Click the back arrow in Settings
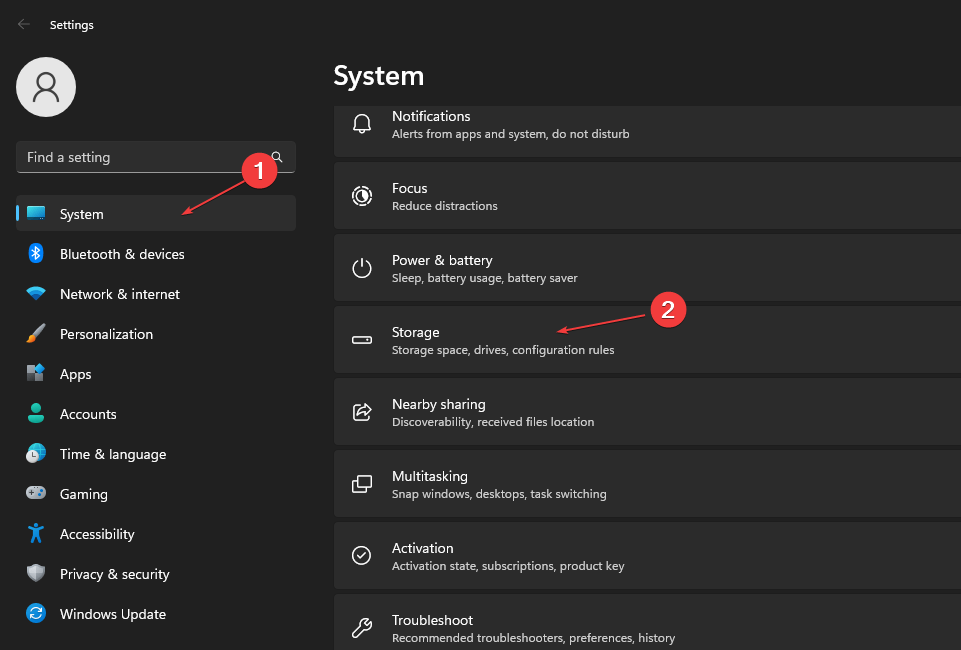961x650 pixels. [x=22, y=24]
